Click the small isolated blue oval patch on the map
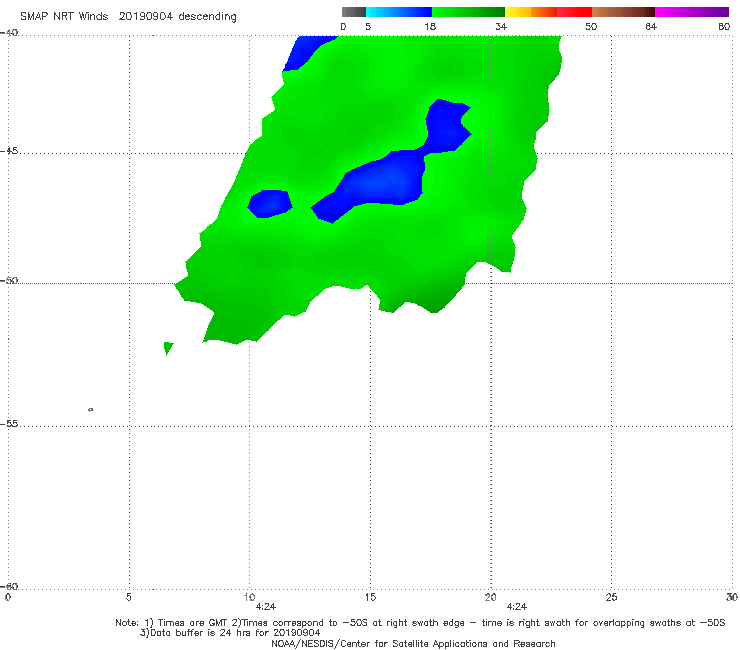740x650 pixels. 270,204
